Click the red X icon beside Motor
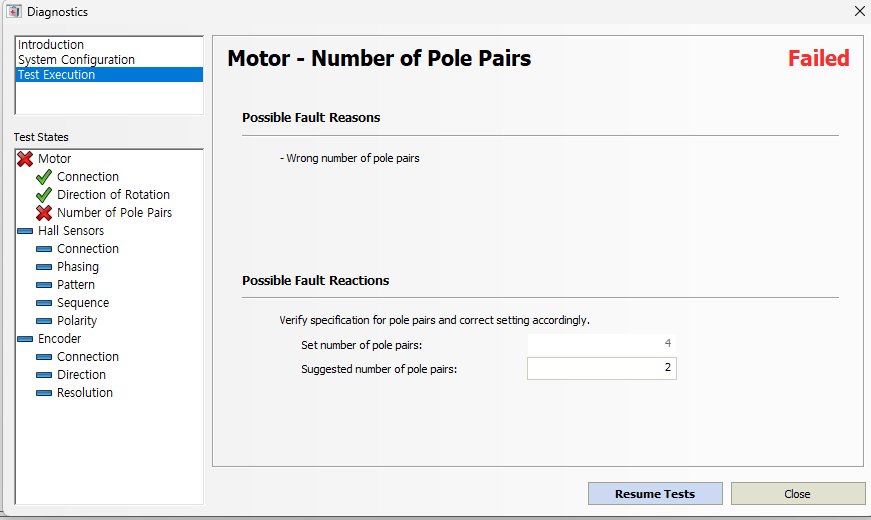Viewport: 871px width, 520px height. (x=25, y=159)
